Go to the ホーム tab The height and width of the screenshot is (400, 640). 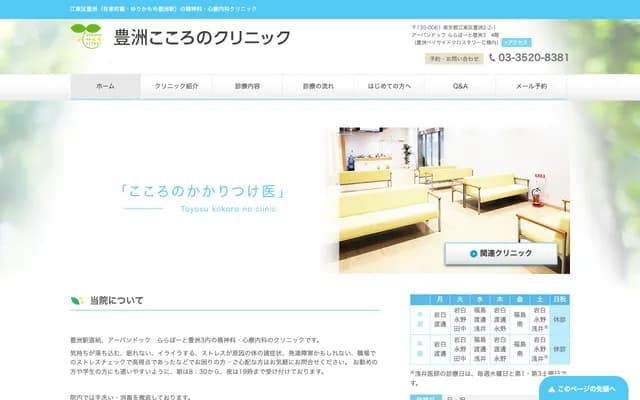point(105,87)
